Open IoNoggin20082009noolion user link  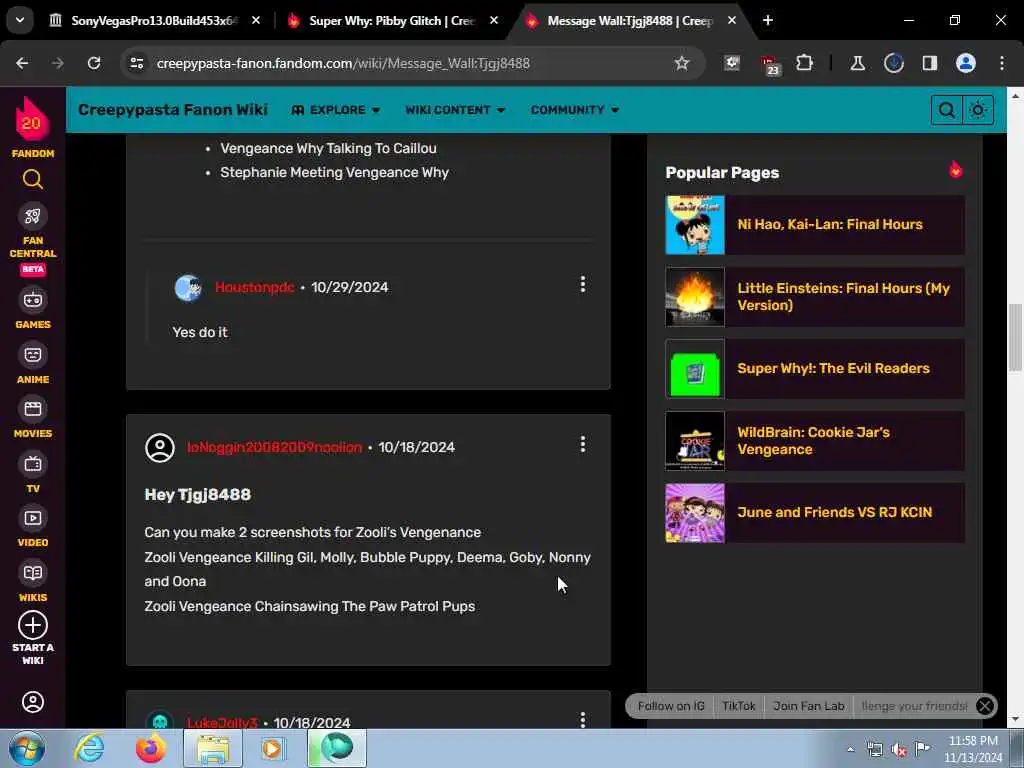point(274,447)
